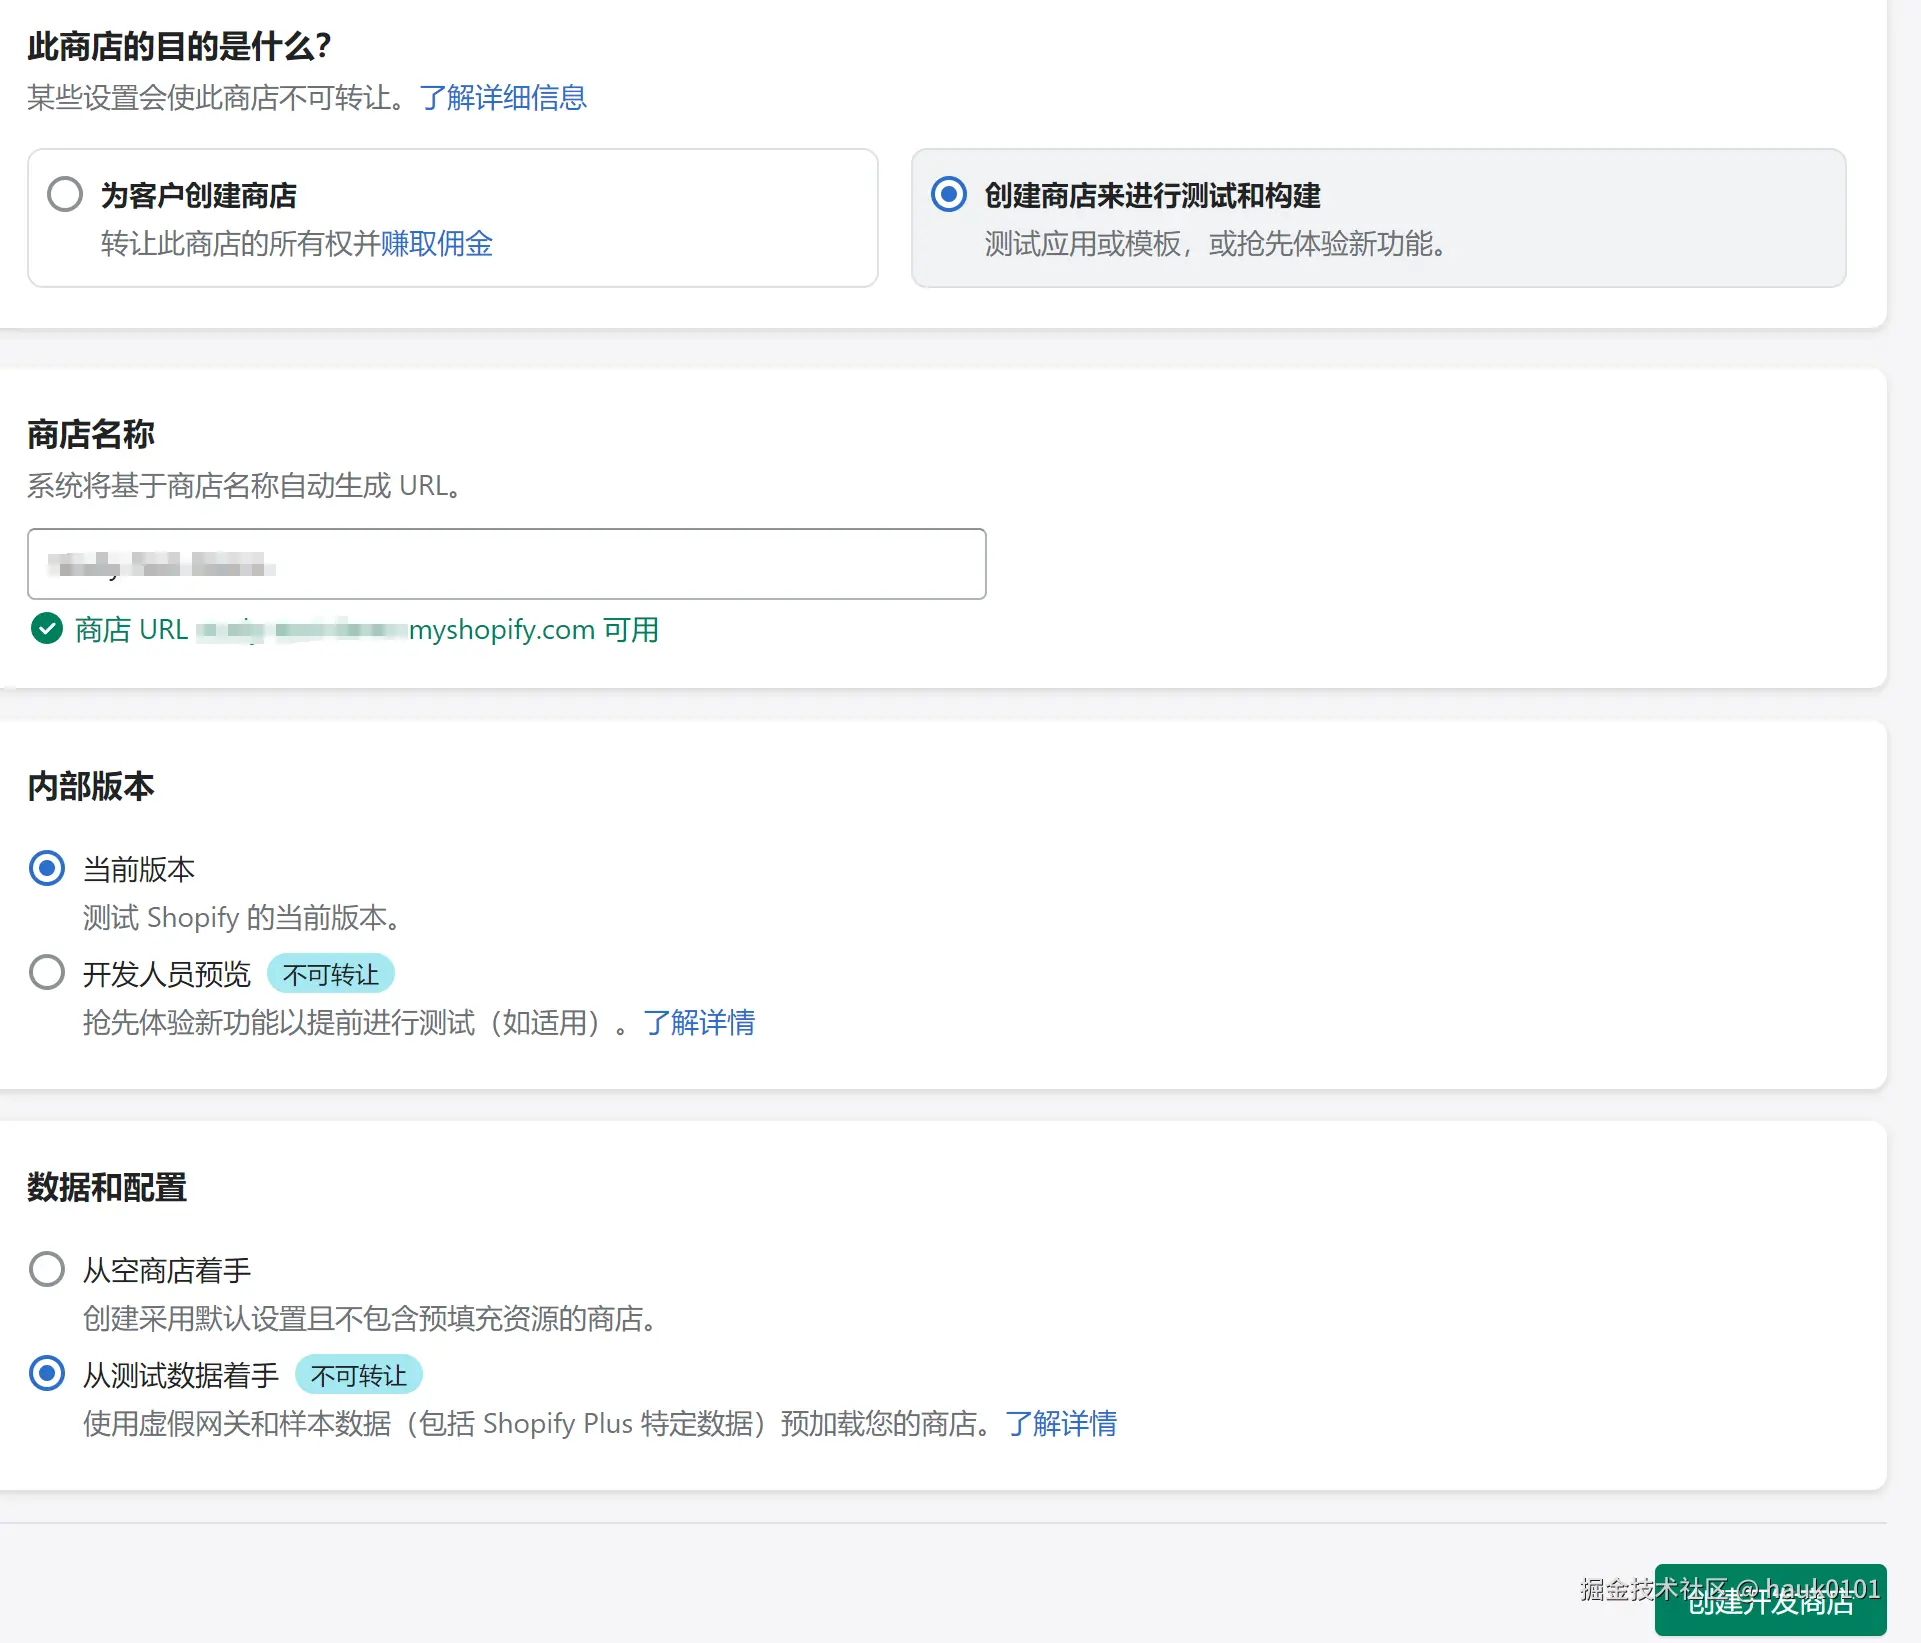Choose the "当前版本" internal version
This screenshot has width=1921, height=1643.
coord(46,868)
